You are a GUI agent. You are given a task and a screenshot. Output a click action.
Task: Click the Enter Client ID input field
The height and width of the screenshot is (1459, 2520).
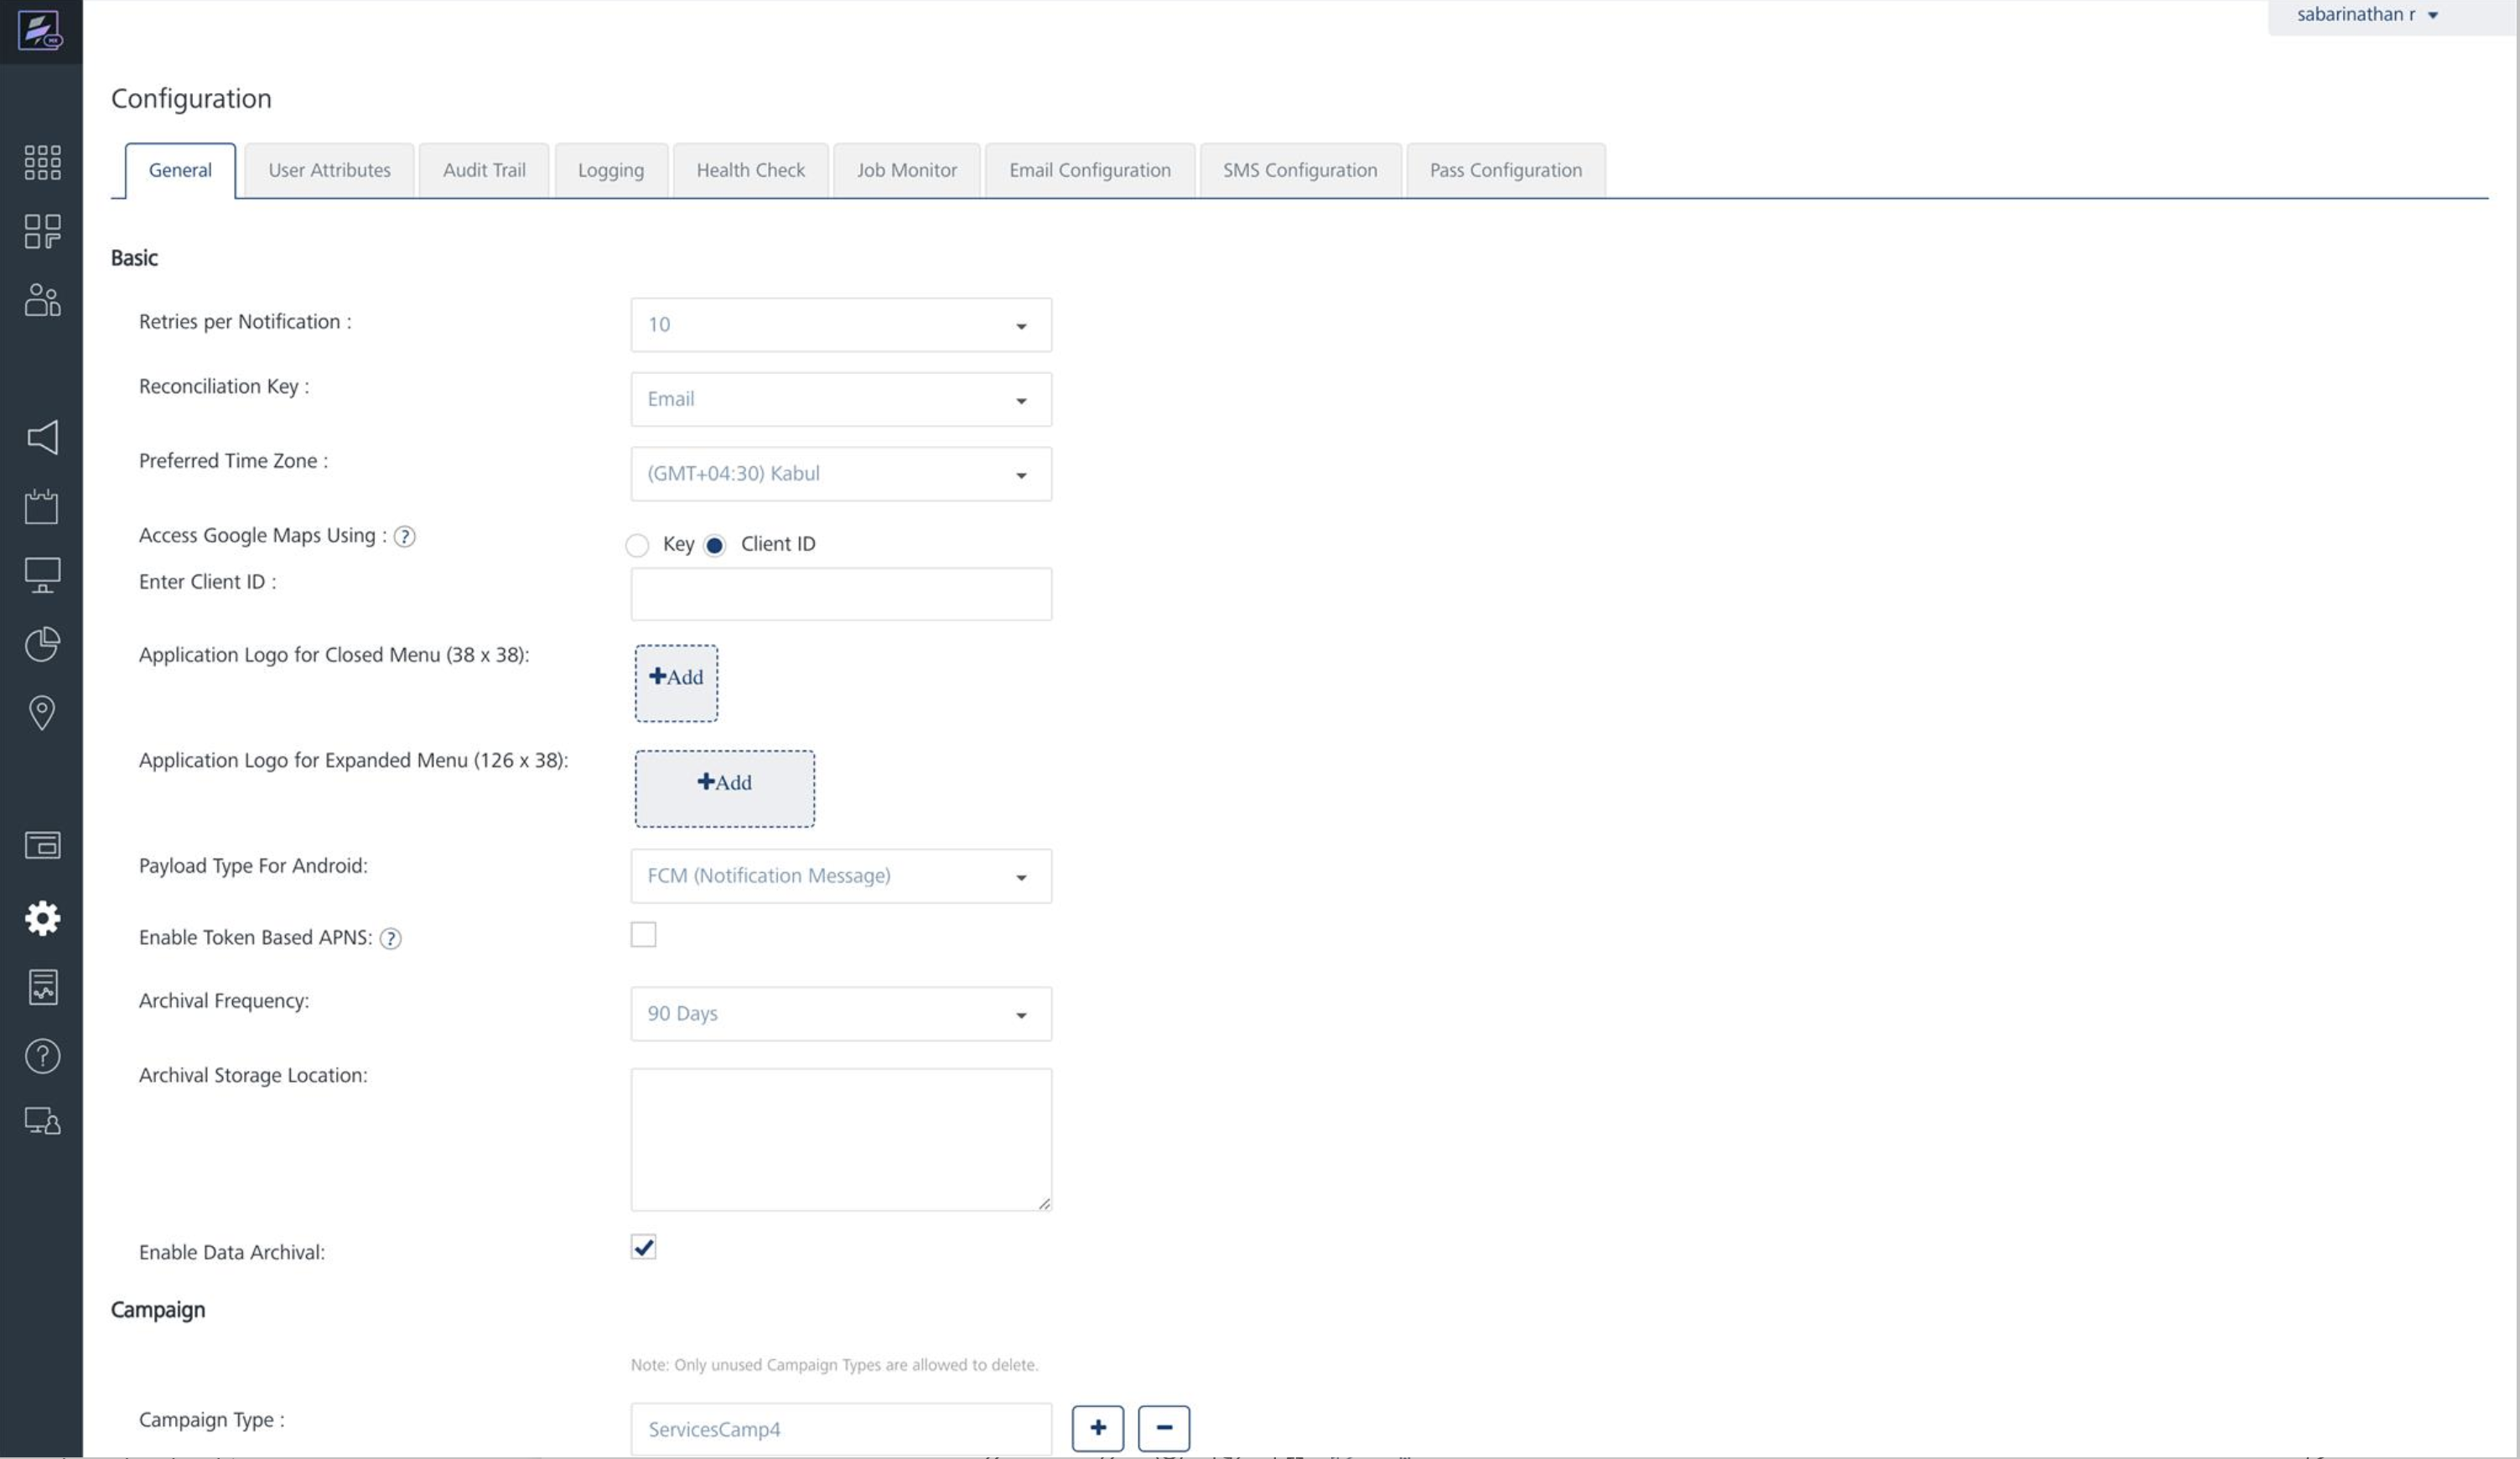[x=840, y=594]
